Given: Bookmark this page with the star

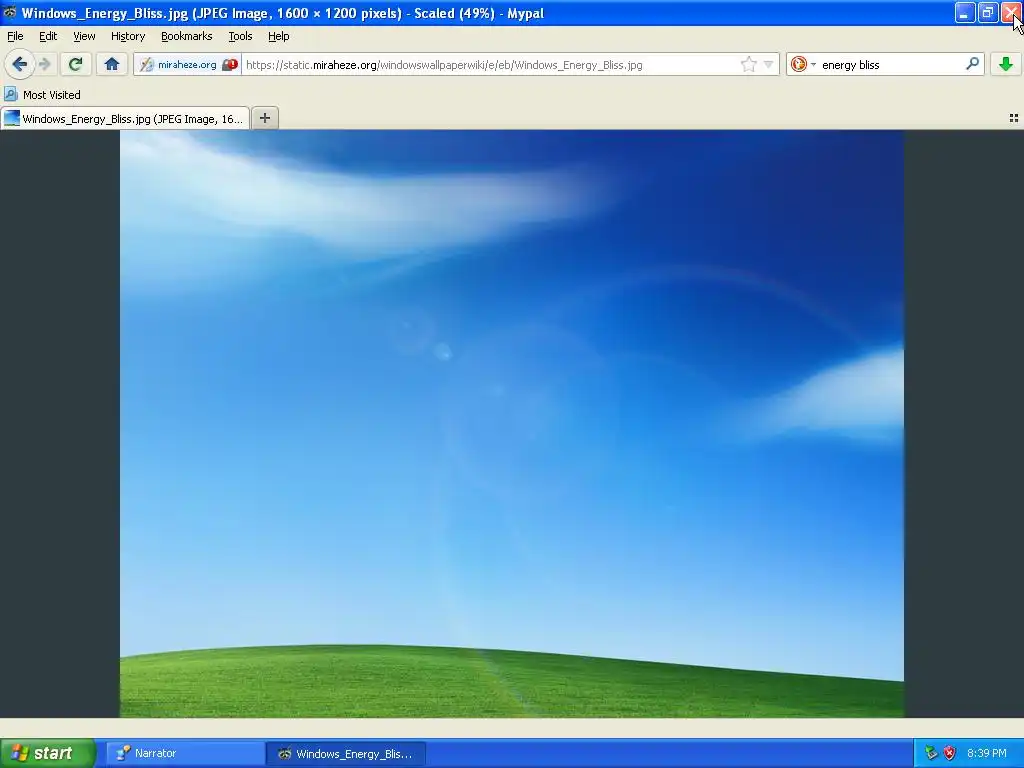Looking at the screenshot, I should [748, 64].
